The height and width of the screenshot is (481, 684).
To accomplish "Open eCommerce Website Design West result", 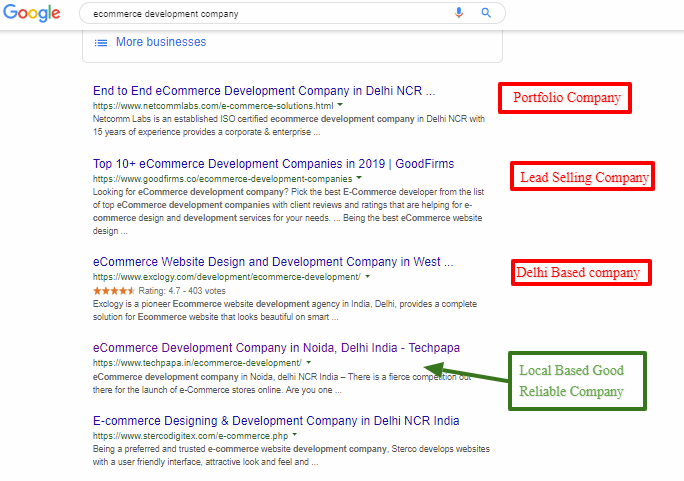I will [273, 262].
